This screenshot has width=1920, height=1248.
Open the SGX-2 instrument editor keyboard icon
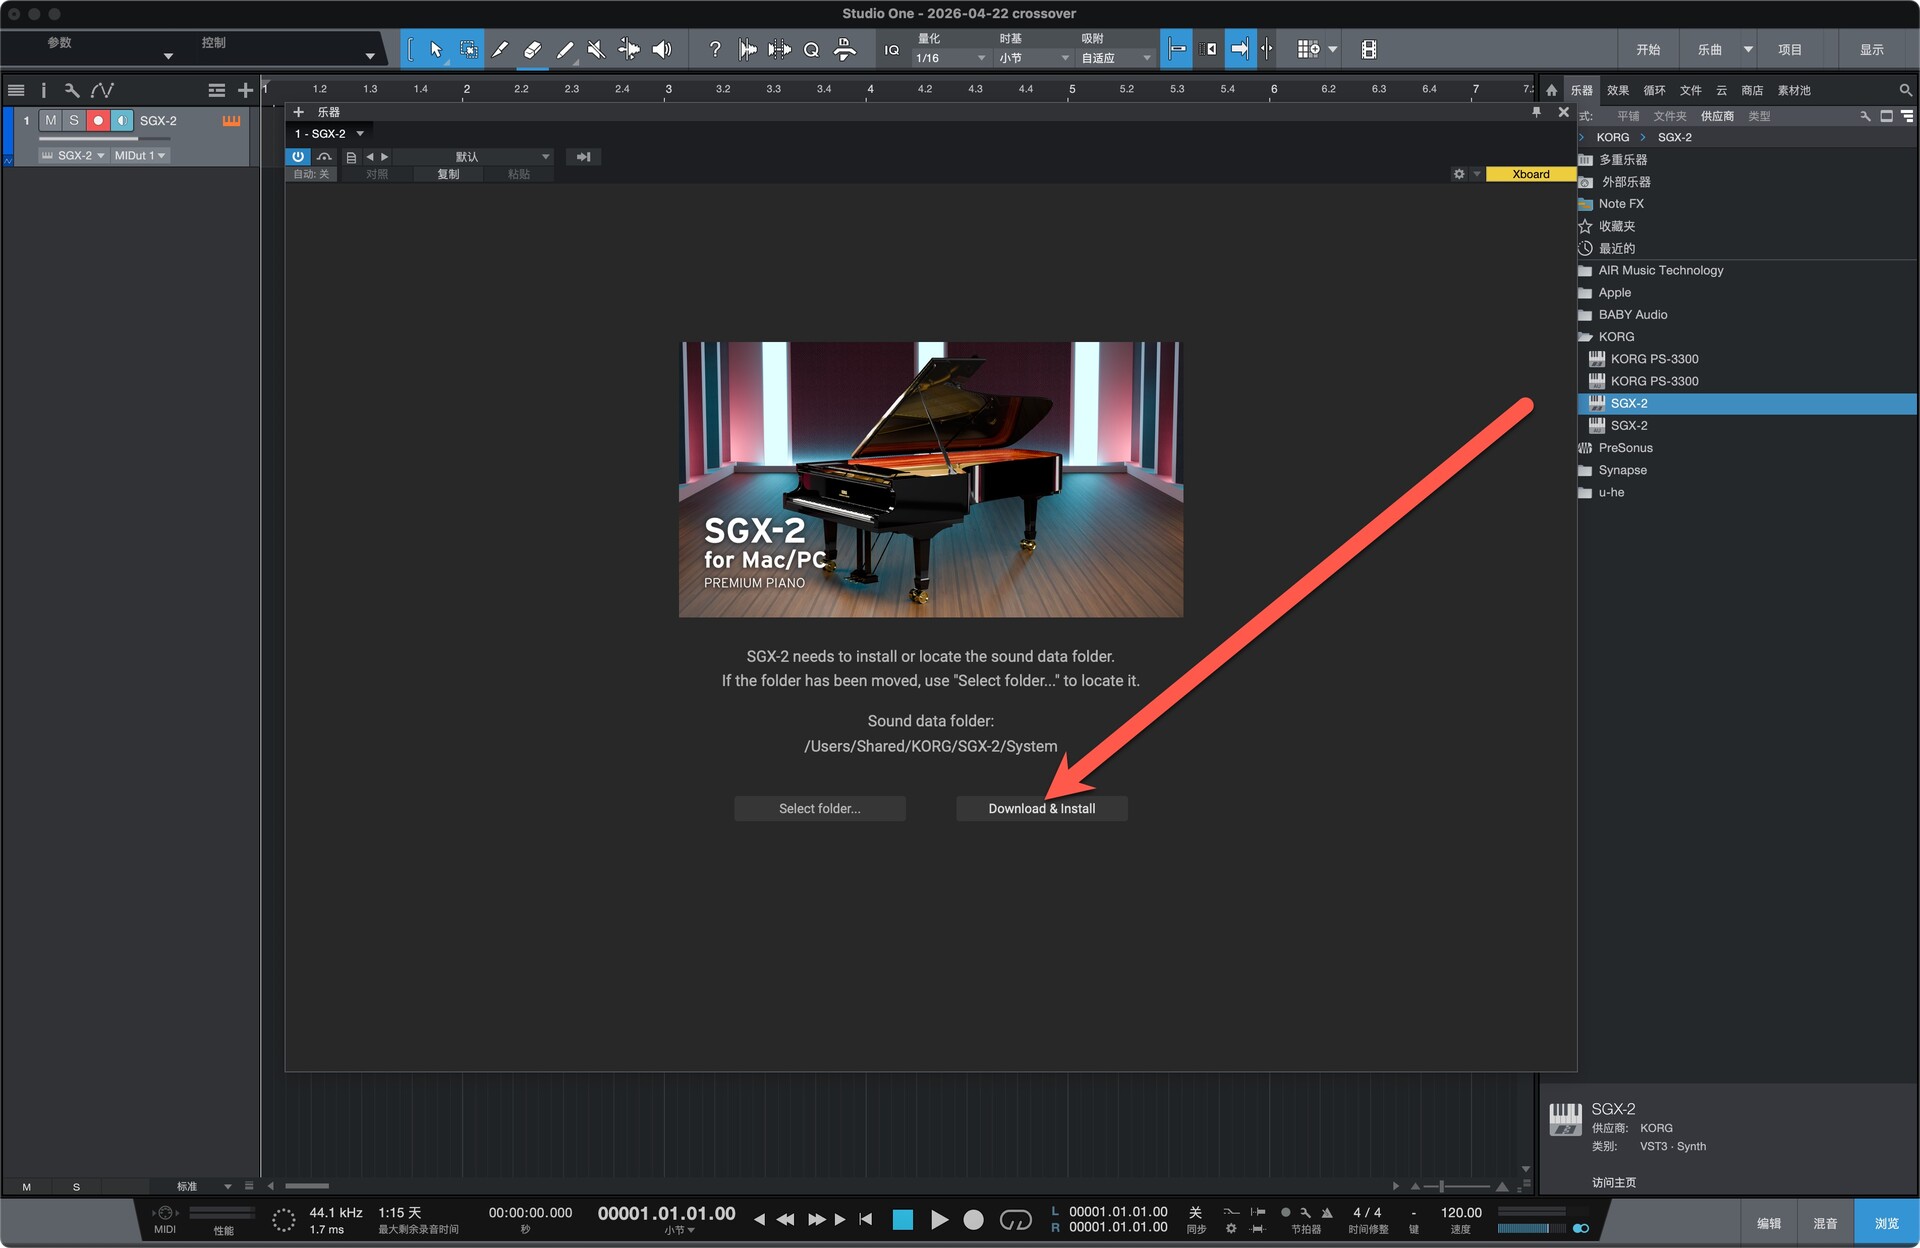[231, 120]
